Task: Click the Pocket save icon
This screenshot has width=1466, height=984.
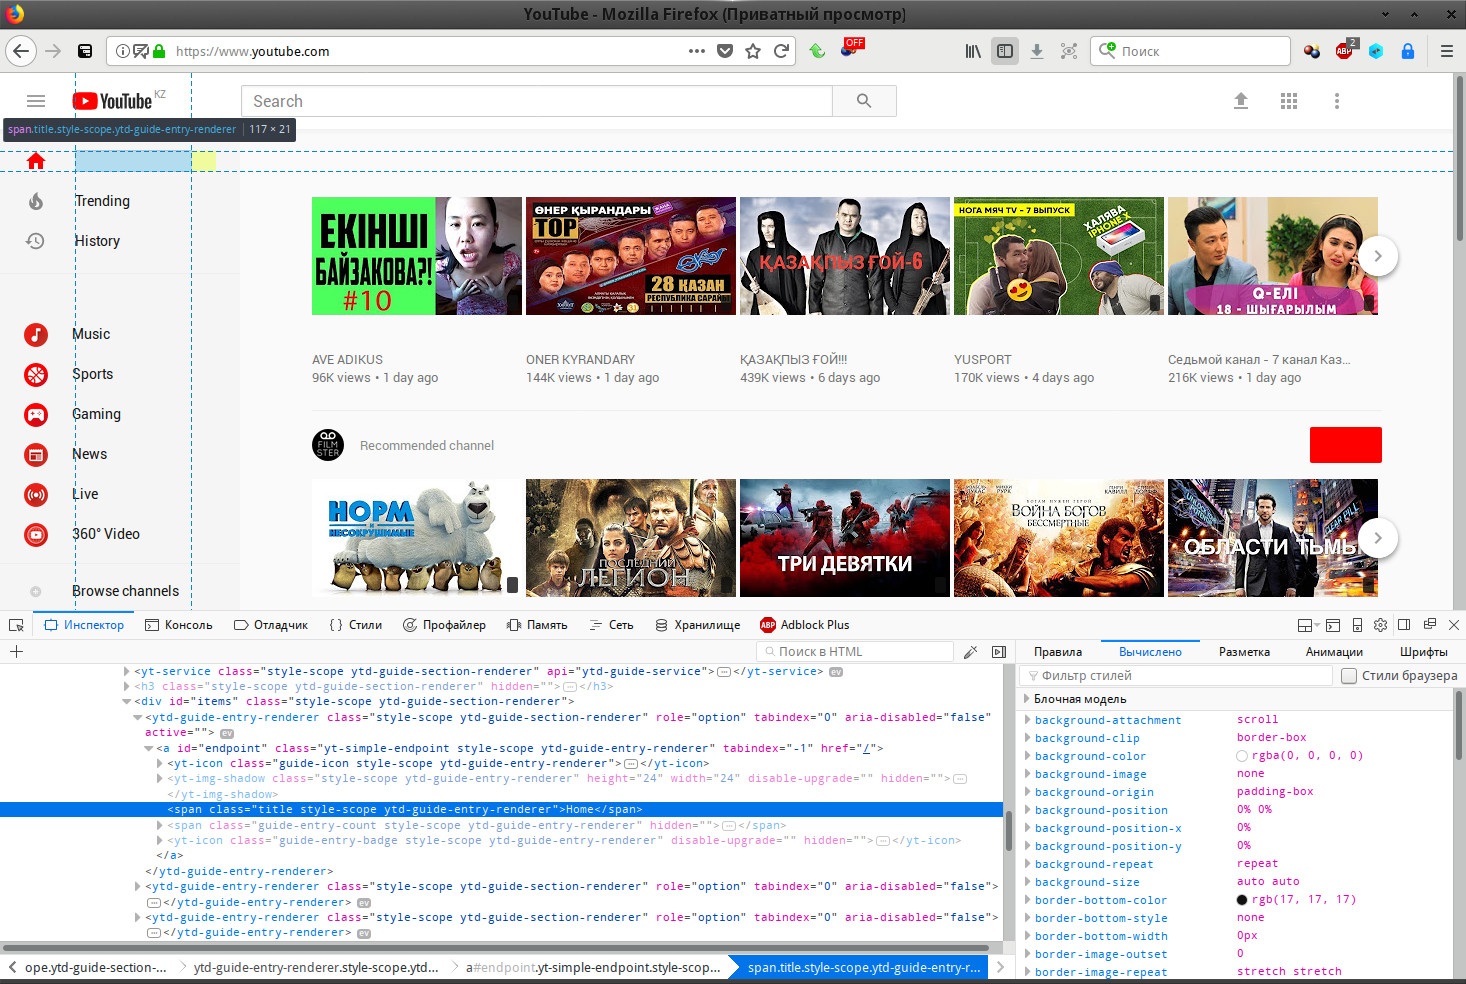Action: click(725, 51)
